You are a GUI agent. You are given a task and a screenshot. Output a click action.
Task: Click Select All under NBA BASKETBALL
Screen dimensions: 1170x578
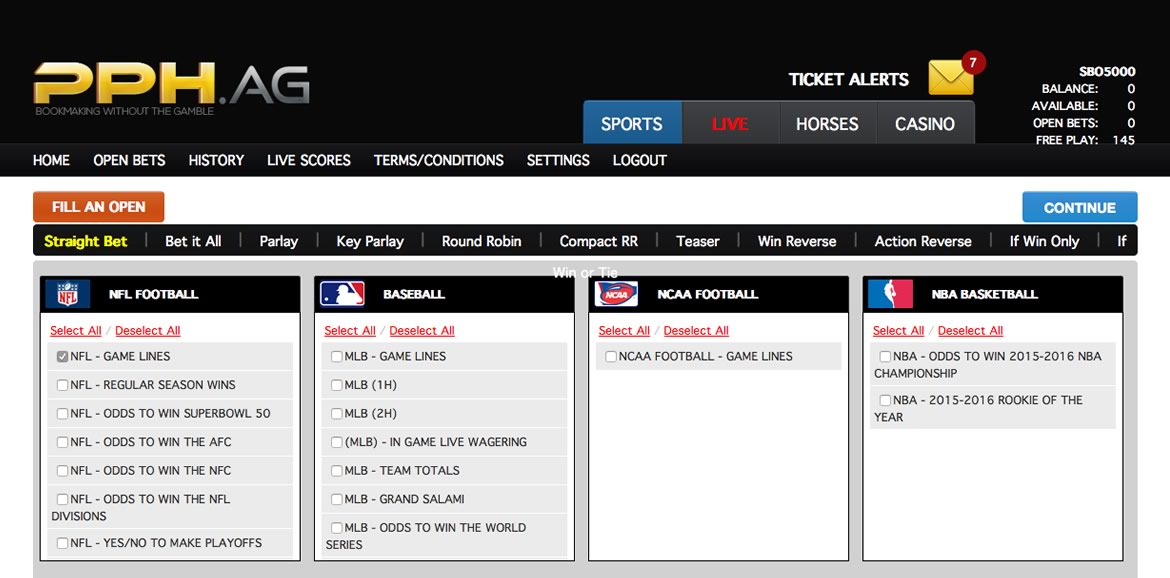[x=898, y=330]
